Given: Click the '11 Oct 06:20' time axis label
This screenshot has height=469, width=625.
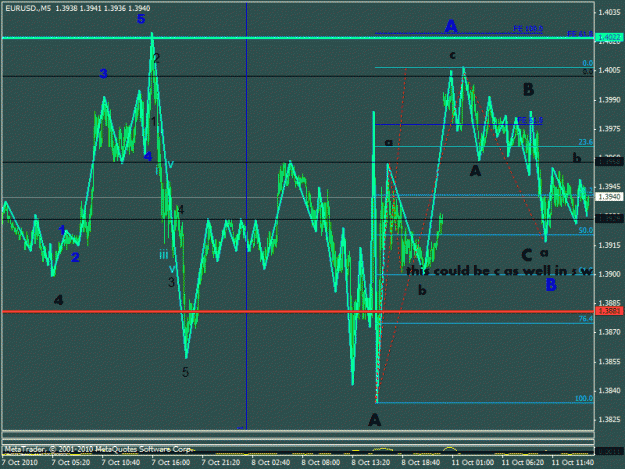Looking at the screenshot, I should [523, 462].
